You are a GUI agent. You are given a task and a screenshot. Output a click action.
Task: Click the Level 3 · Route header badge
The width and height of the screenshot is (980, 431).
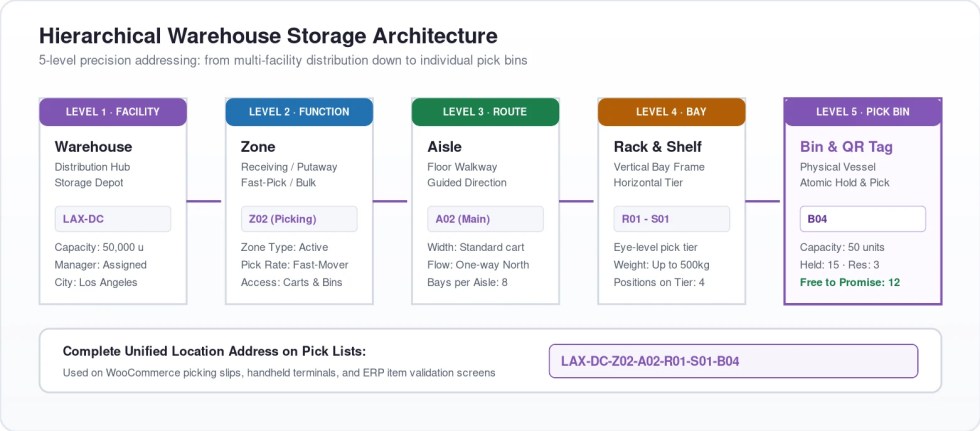point(486,112)
